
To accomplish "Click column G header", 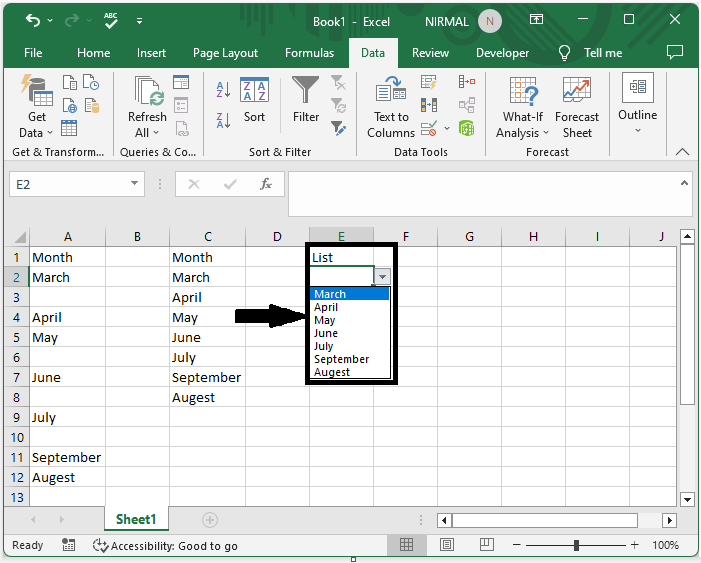I will (x=469, y=237).
